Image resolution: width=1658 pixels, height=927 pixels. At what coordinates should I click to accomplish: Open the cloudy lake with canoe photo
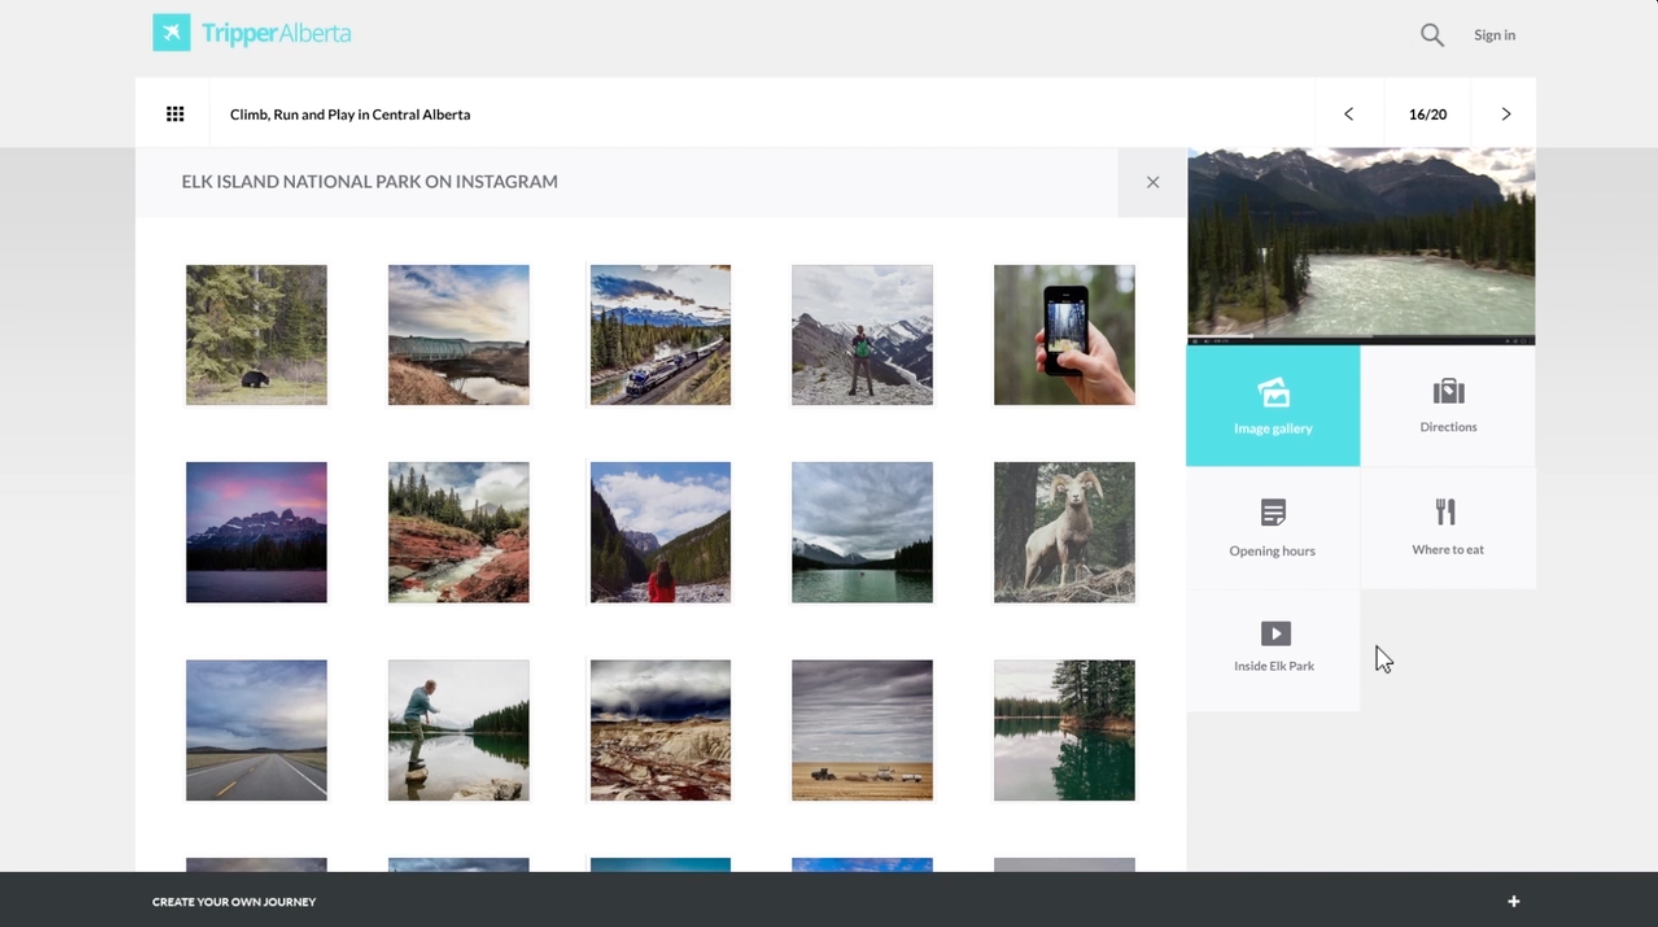(x=862, y=532)
